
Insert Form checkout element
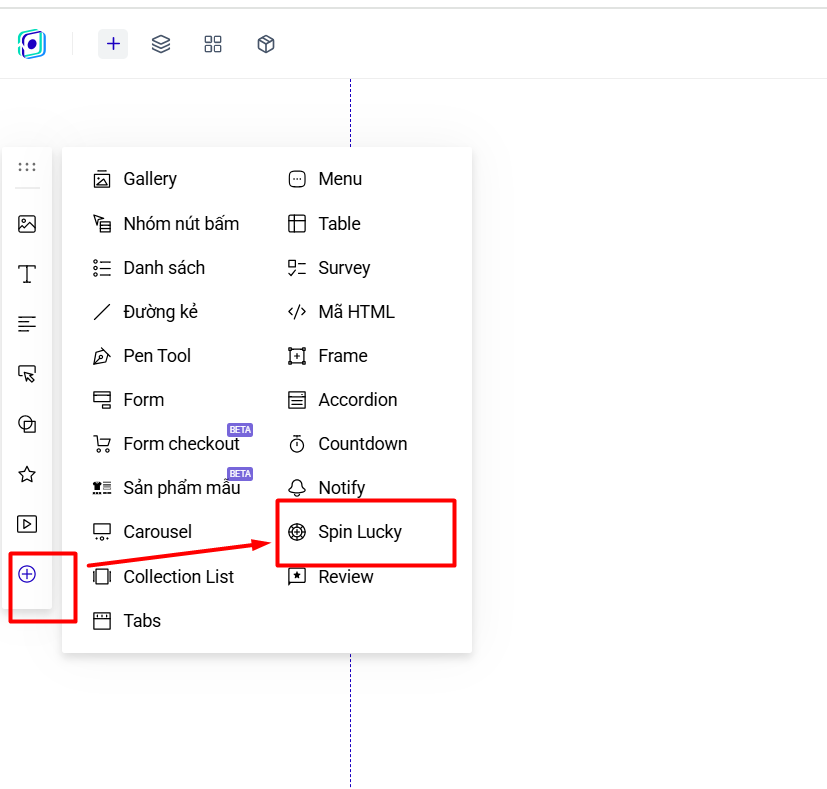(x=166, y=444)
